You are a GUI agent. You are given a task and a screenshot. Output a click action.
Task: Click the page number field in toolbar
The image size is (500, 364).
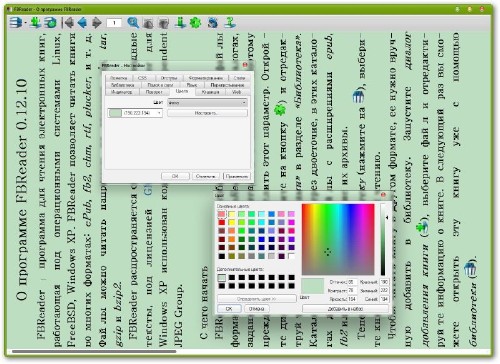(114, 23)
